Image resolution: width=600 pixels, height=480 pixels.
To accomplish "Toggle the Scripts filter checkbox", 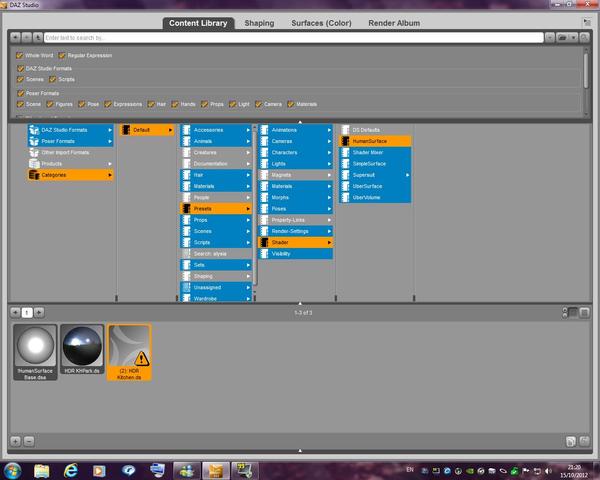I will tap(53, 79).
